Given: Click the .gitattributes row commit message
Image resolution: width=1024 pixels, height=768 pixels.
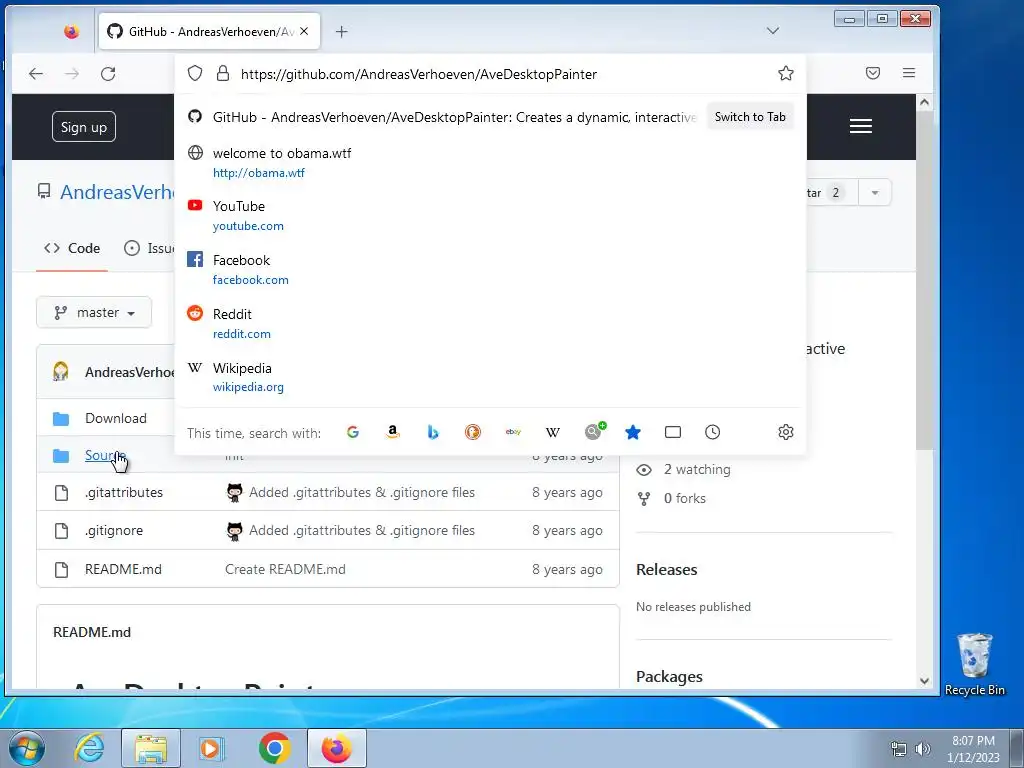Looking at the screenshot, I should [x=362, y=492].
